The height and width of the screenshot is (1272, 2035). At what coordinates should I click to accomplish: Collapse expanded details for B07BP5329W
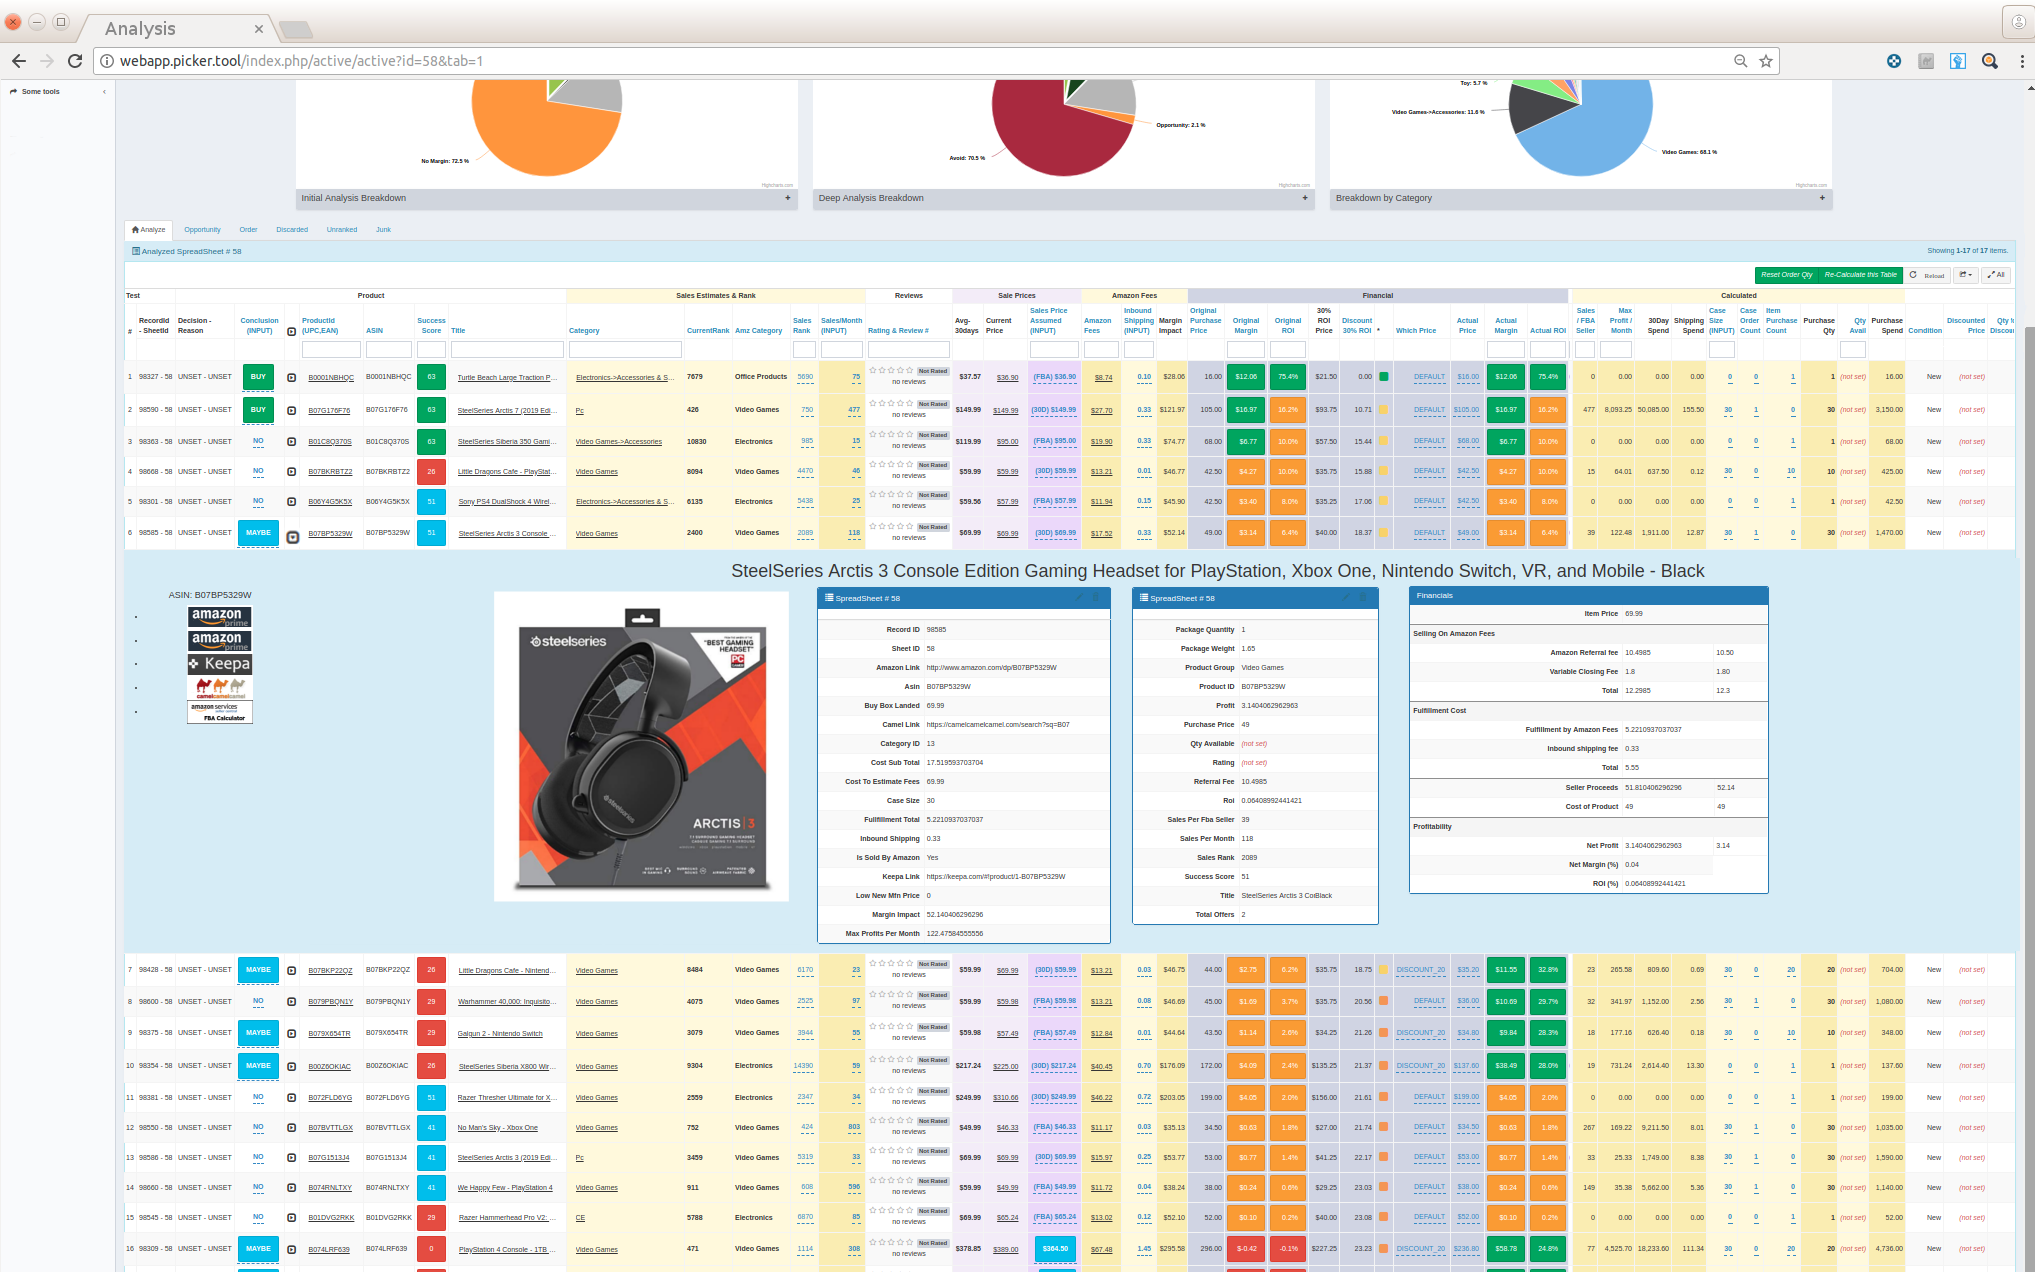[293, 537]
